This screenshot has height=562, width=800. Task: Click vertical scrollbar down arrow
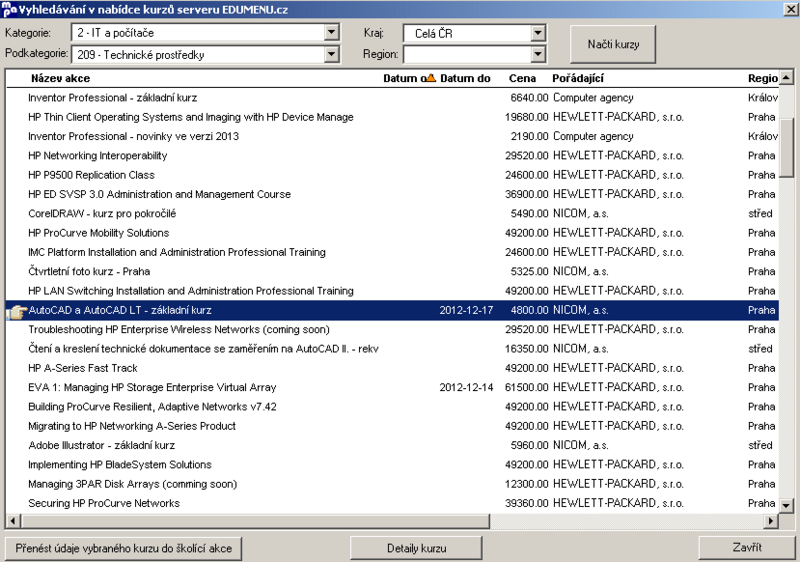click(x=786, y=505)
